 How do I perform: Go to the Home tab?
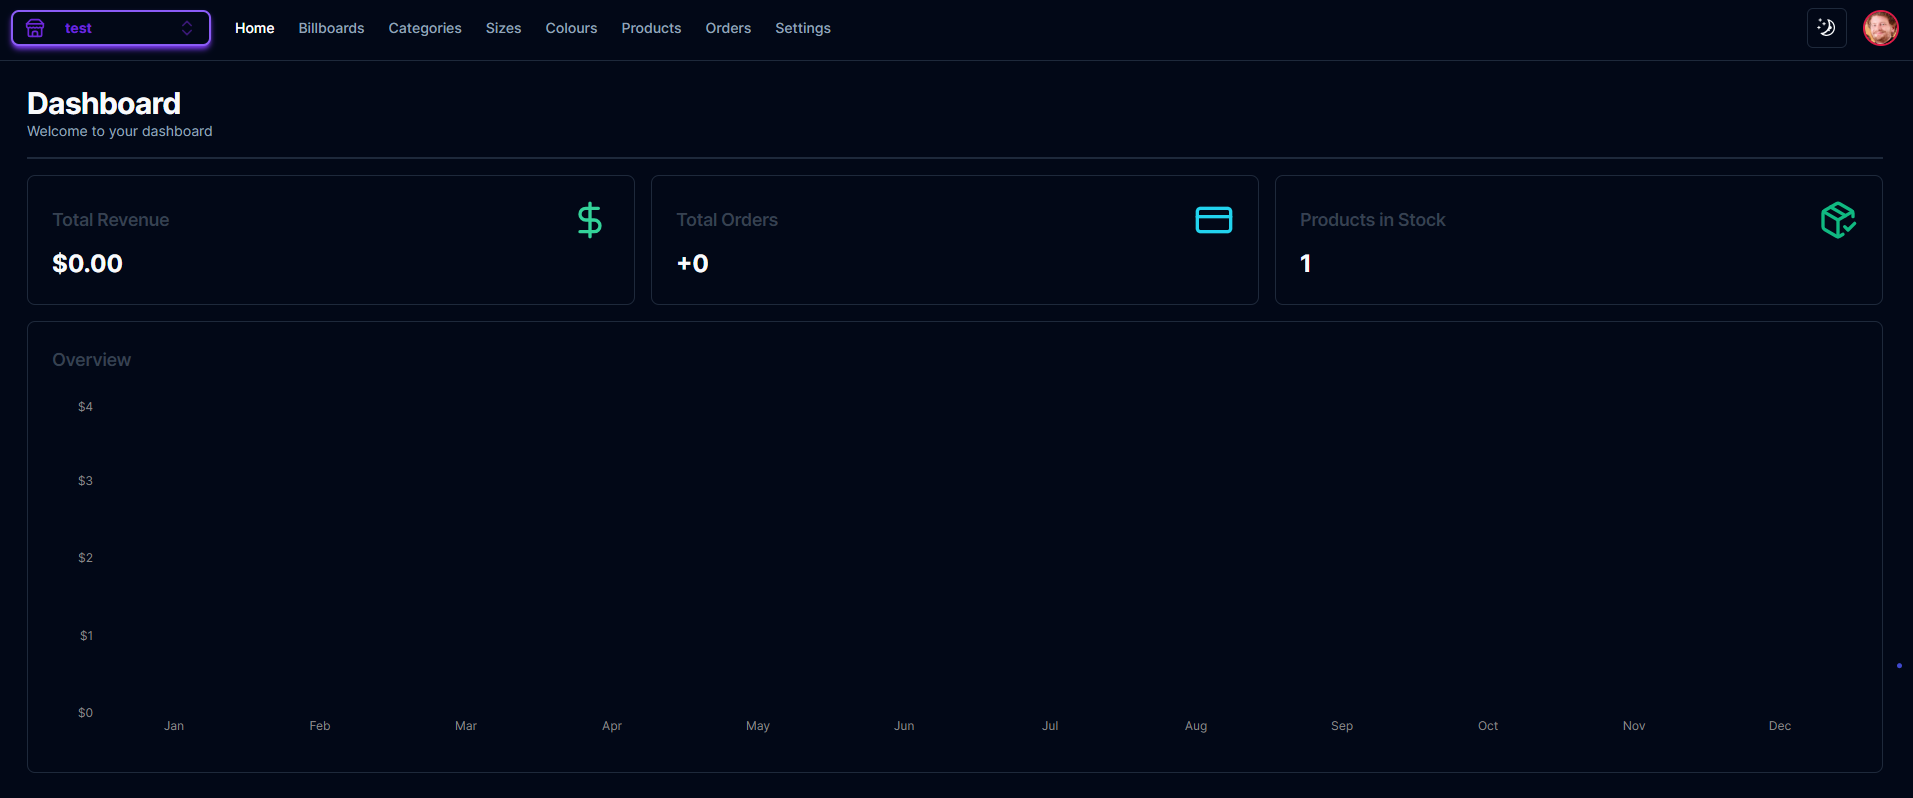click(254, 28)
